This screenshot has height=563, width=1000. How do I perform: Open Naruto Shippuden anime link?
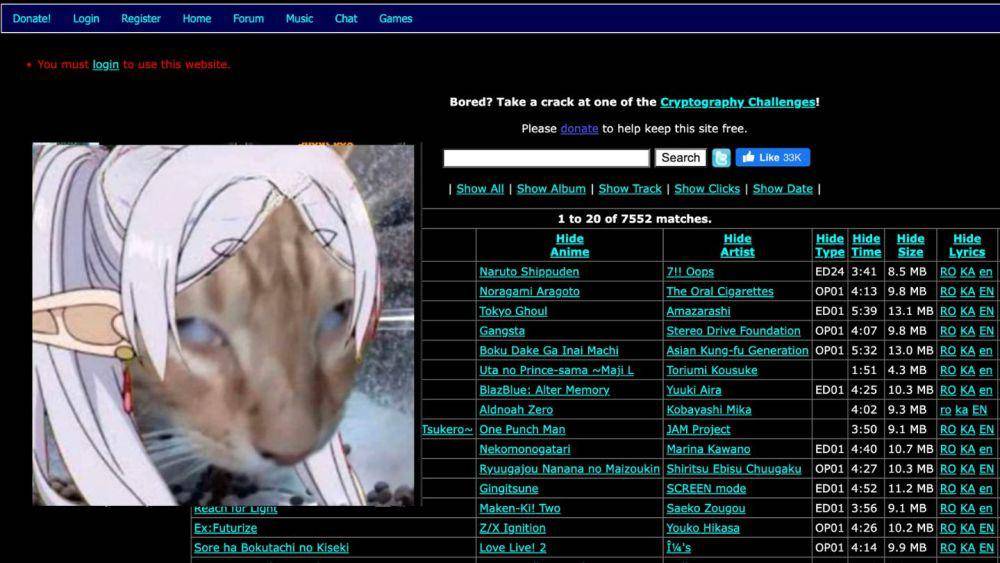[x=529, y=272]
